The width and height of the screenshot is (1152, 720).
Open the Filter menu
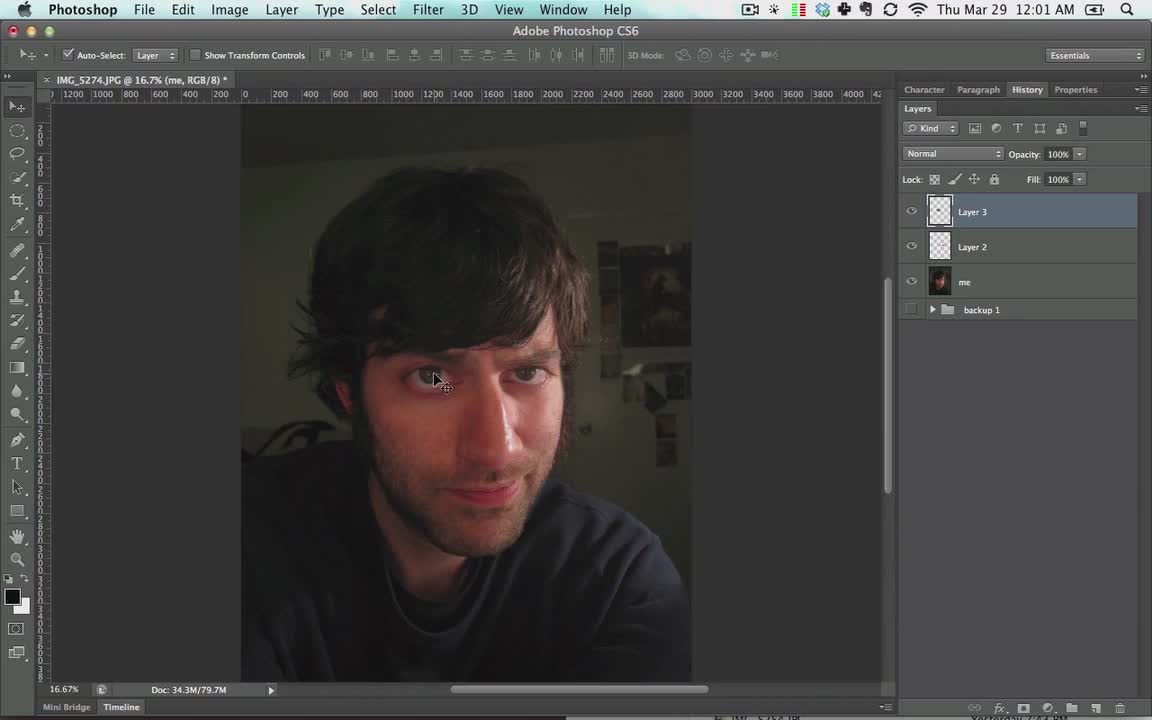(x=428, y=10)
